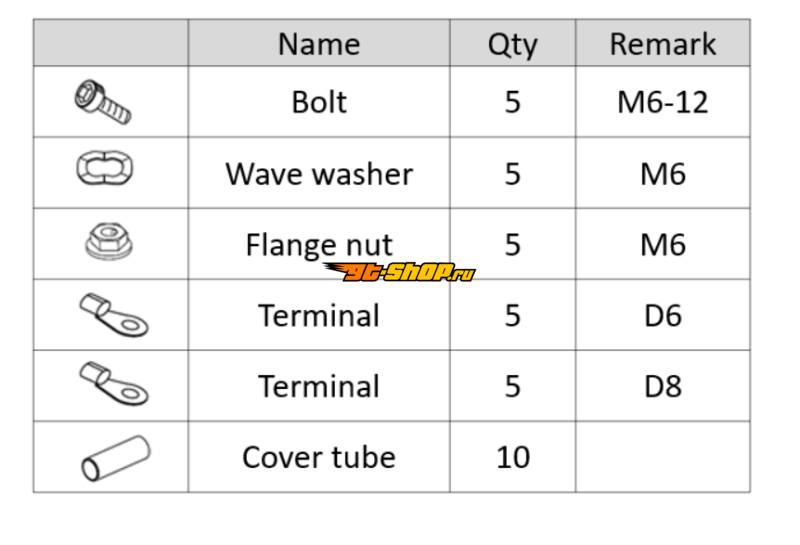The width and height of the screenshot is (800, 545).
Task: Click the Remark column header
Action: pyautogui.click(x=662, y=44)
